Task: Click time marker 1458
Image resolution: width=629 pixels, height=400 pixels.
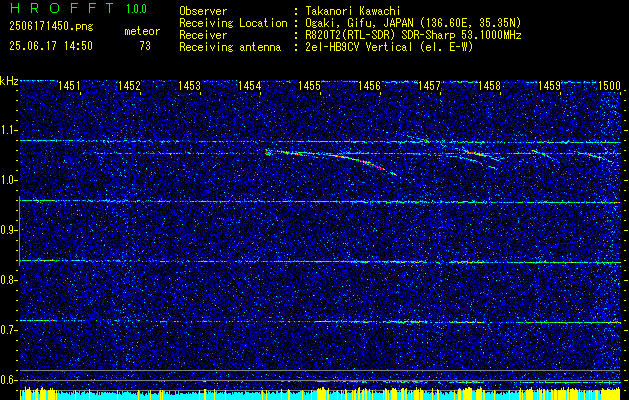Action: tap(489, 85)
